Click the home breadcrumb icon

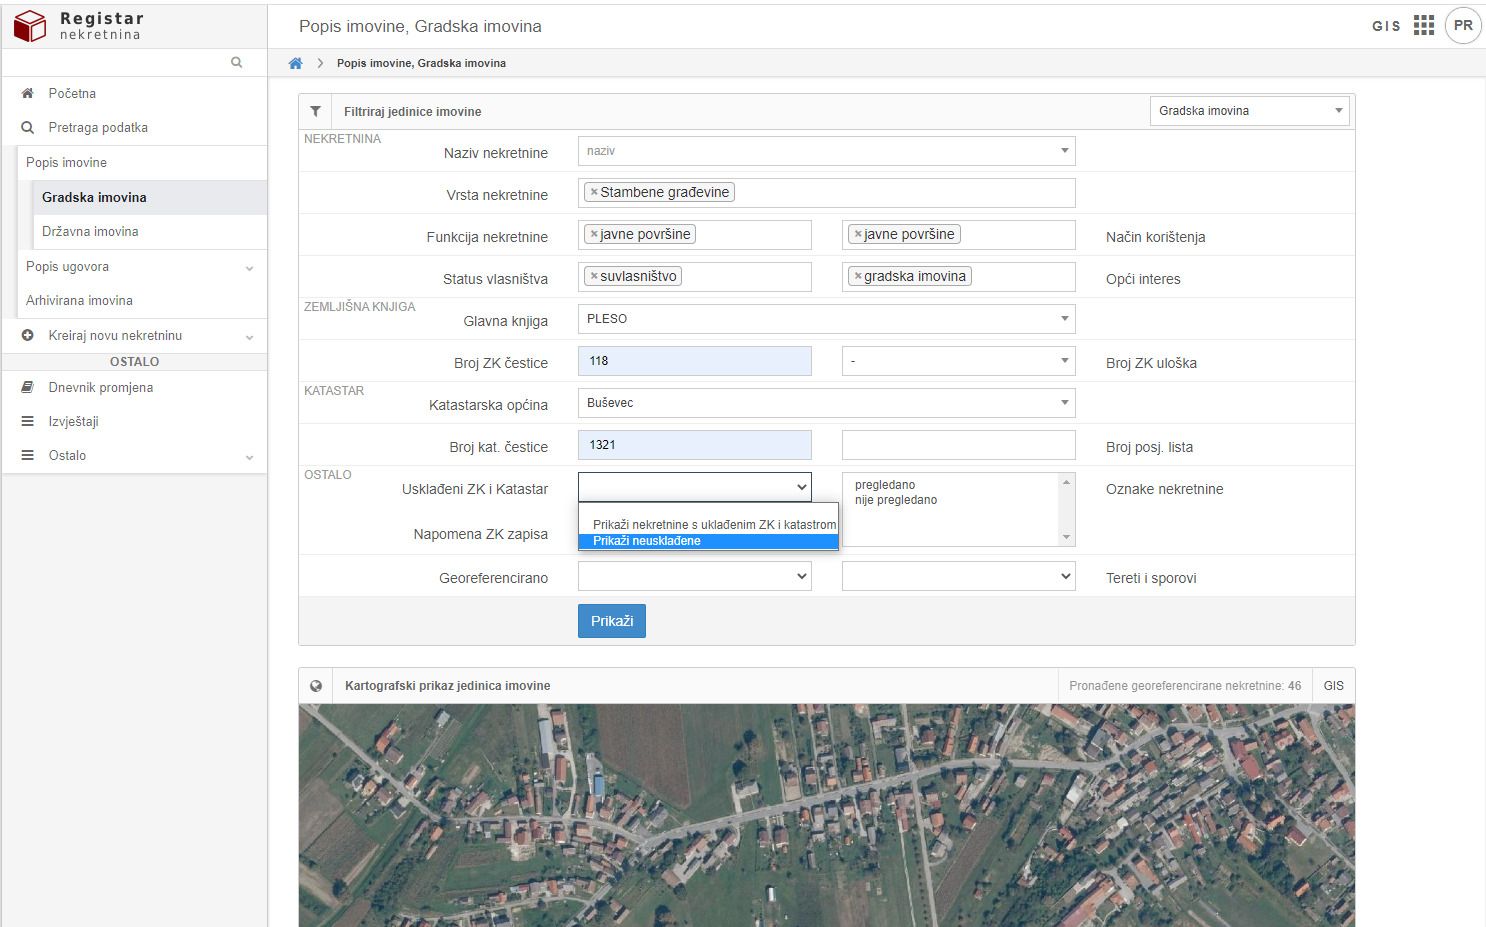(295, 63)
